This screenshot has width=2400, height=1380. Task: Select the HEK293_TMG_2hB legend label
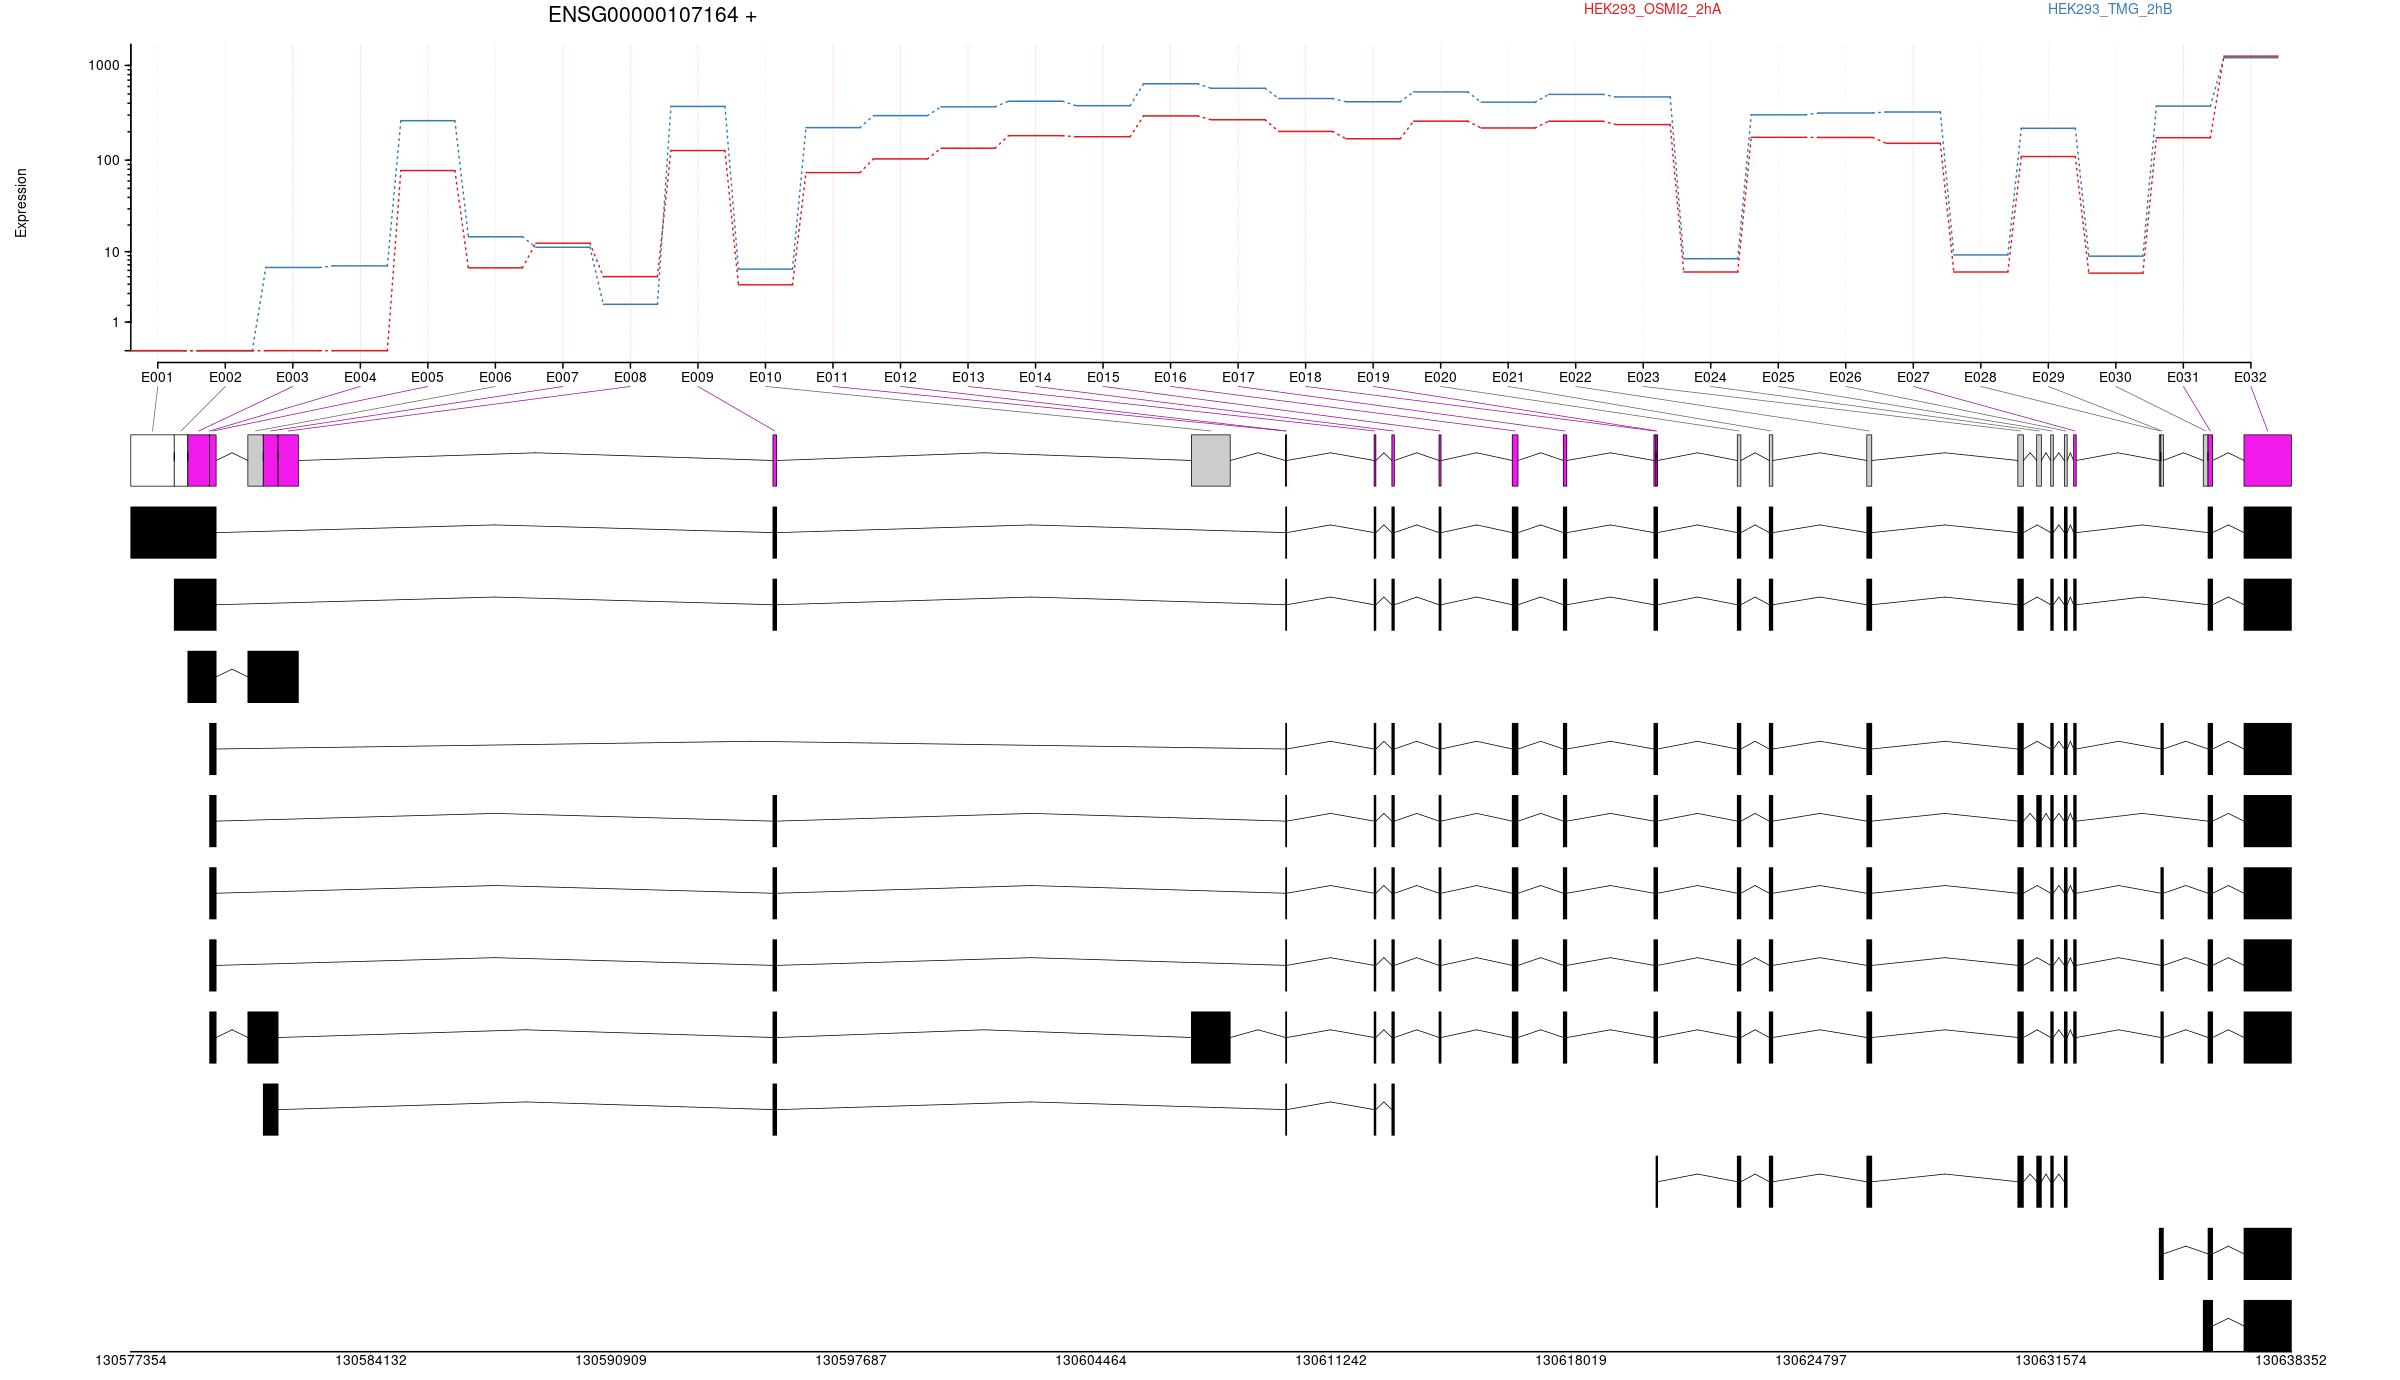tap(2110, 9)
